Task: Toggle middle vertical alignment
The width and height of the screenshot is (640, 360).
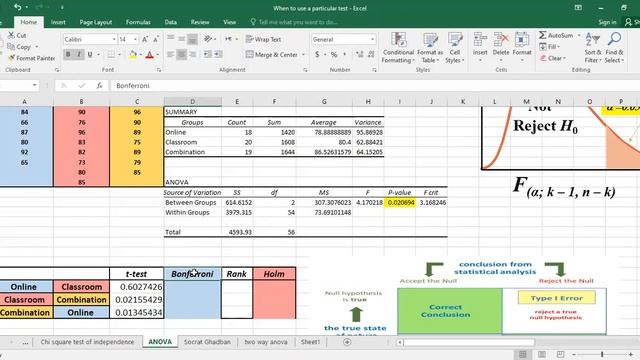Action: click(x=181, y=39)
